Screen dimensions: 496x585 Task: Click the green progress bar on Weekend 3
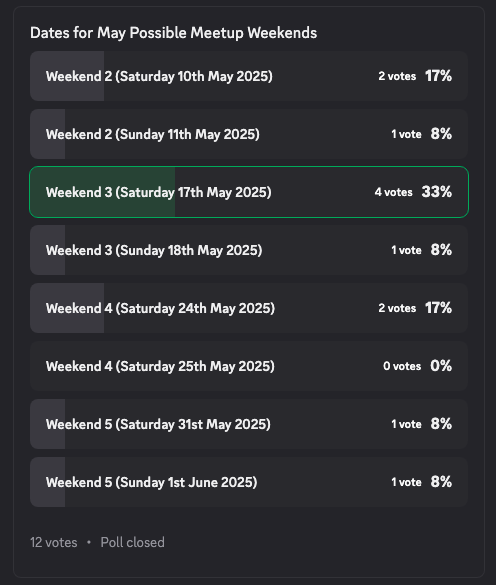[102, 192]
